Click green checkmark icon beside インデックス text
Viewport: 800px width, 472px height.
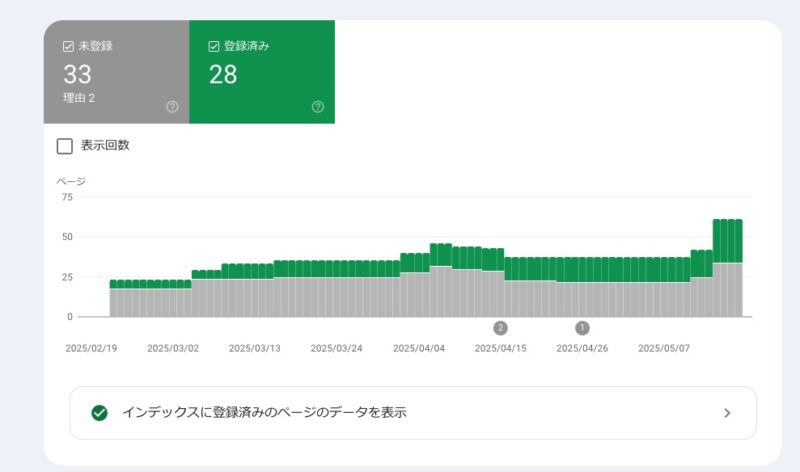point(99,413)
